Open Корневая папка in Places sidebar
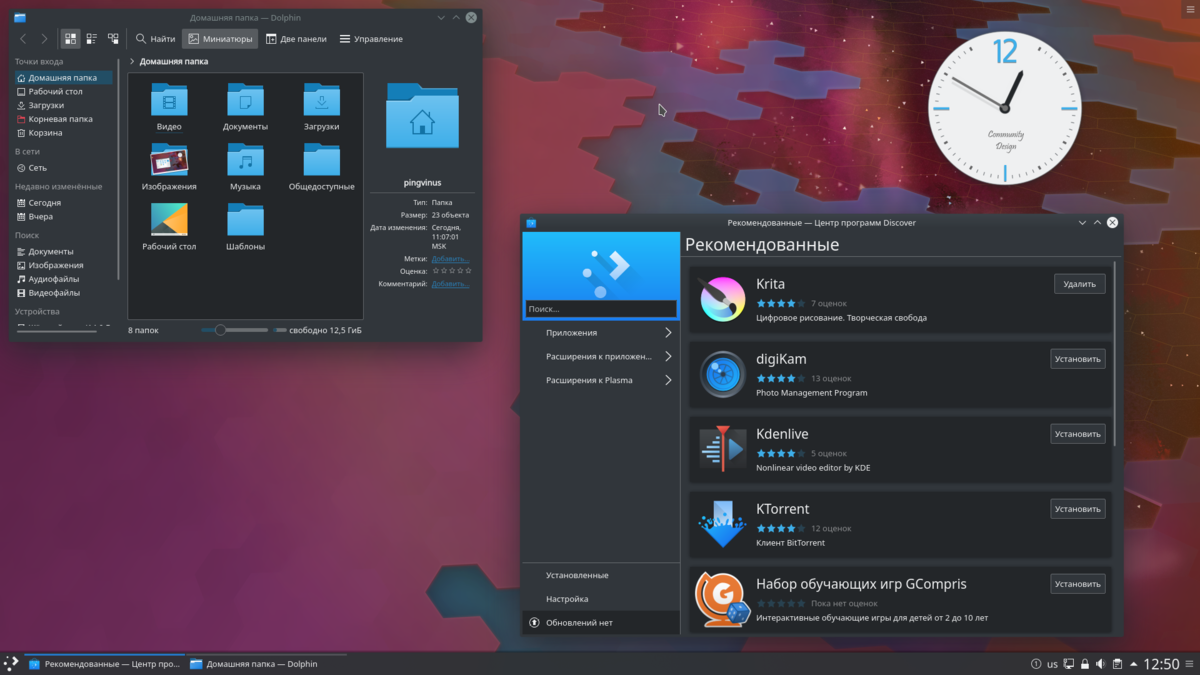 63,119
